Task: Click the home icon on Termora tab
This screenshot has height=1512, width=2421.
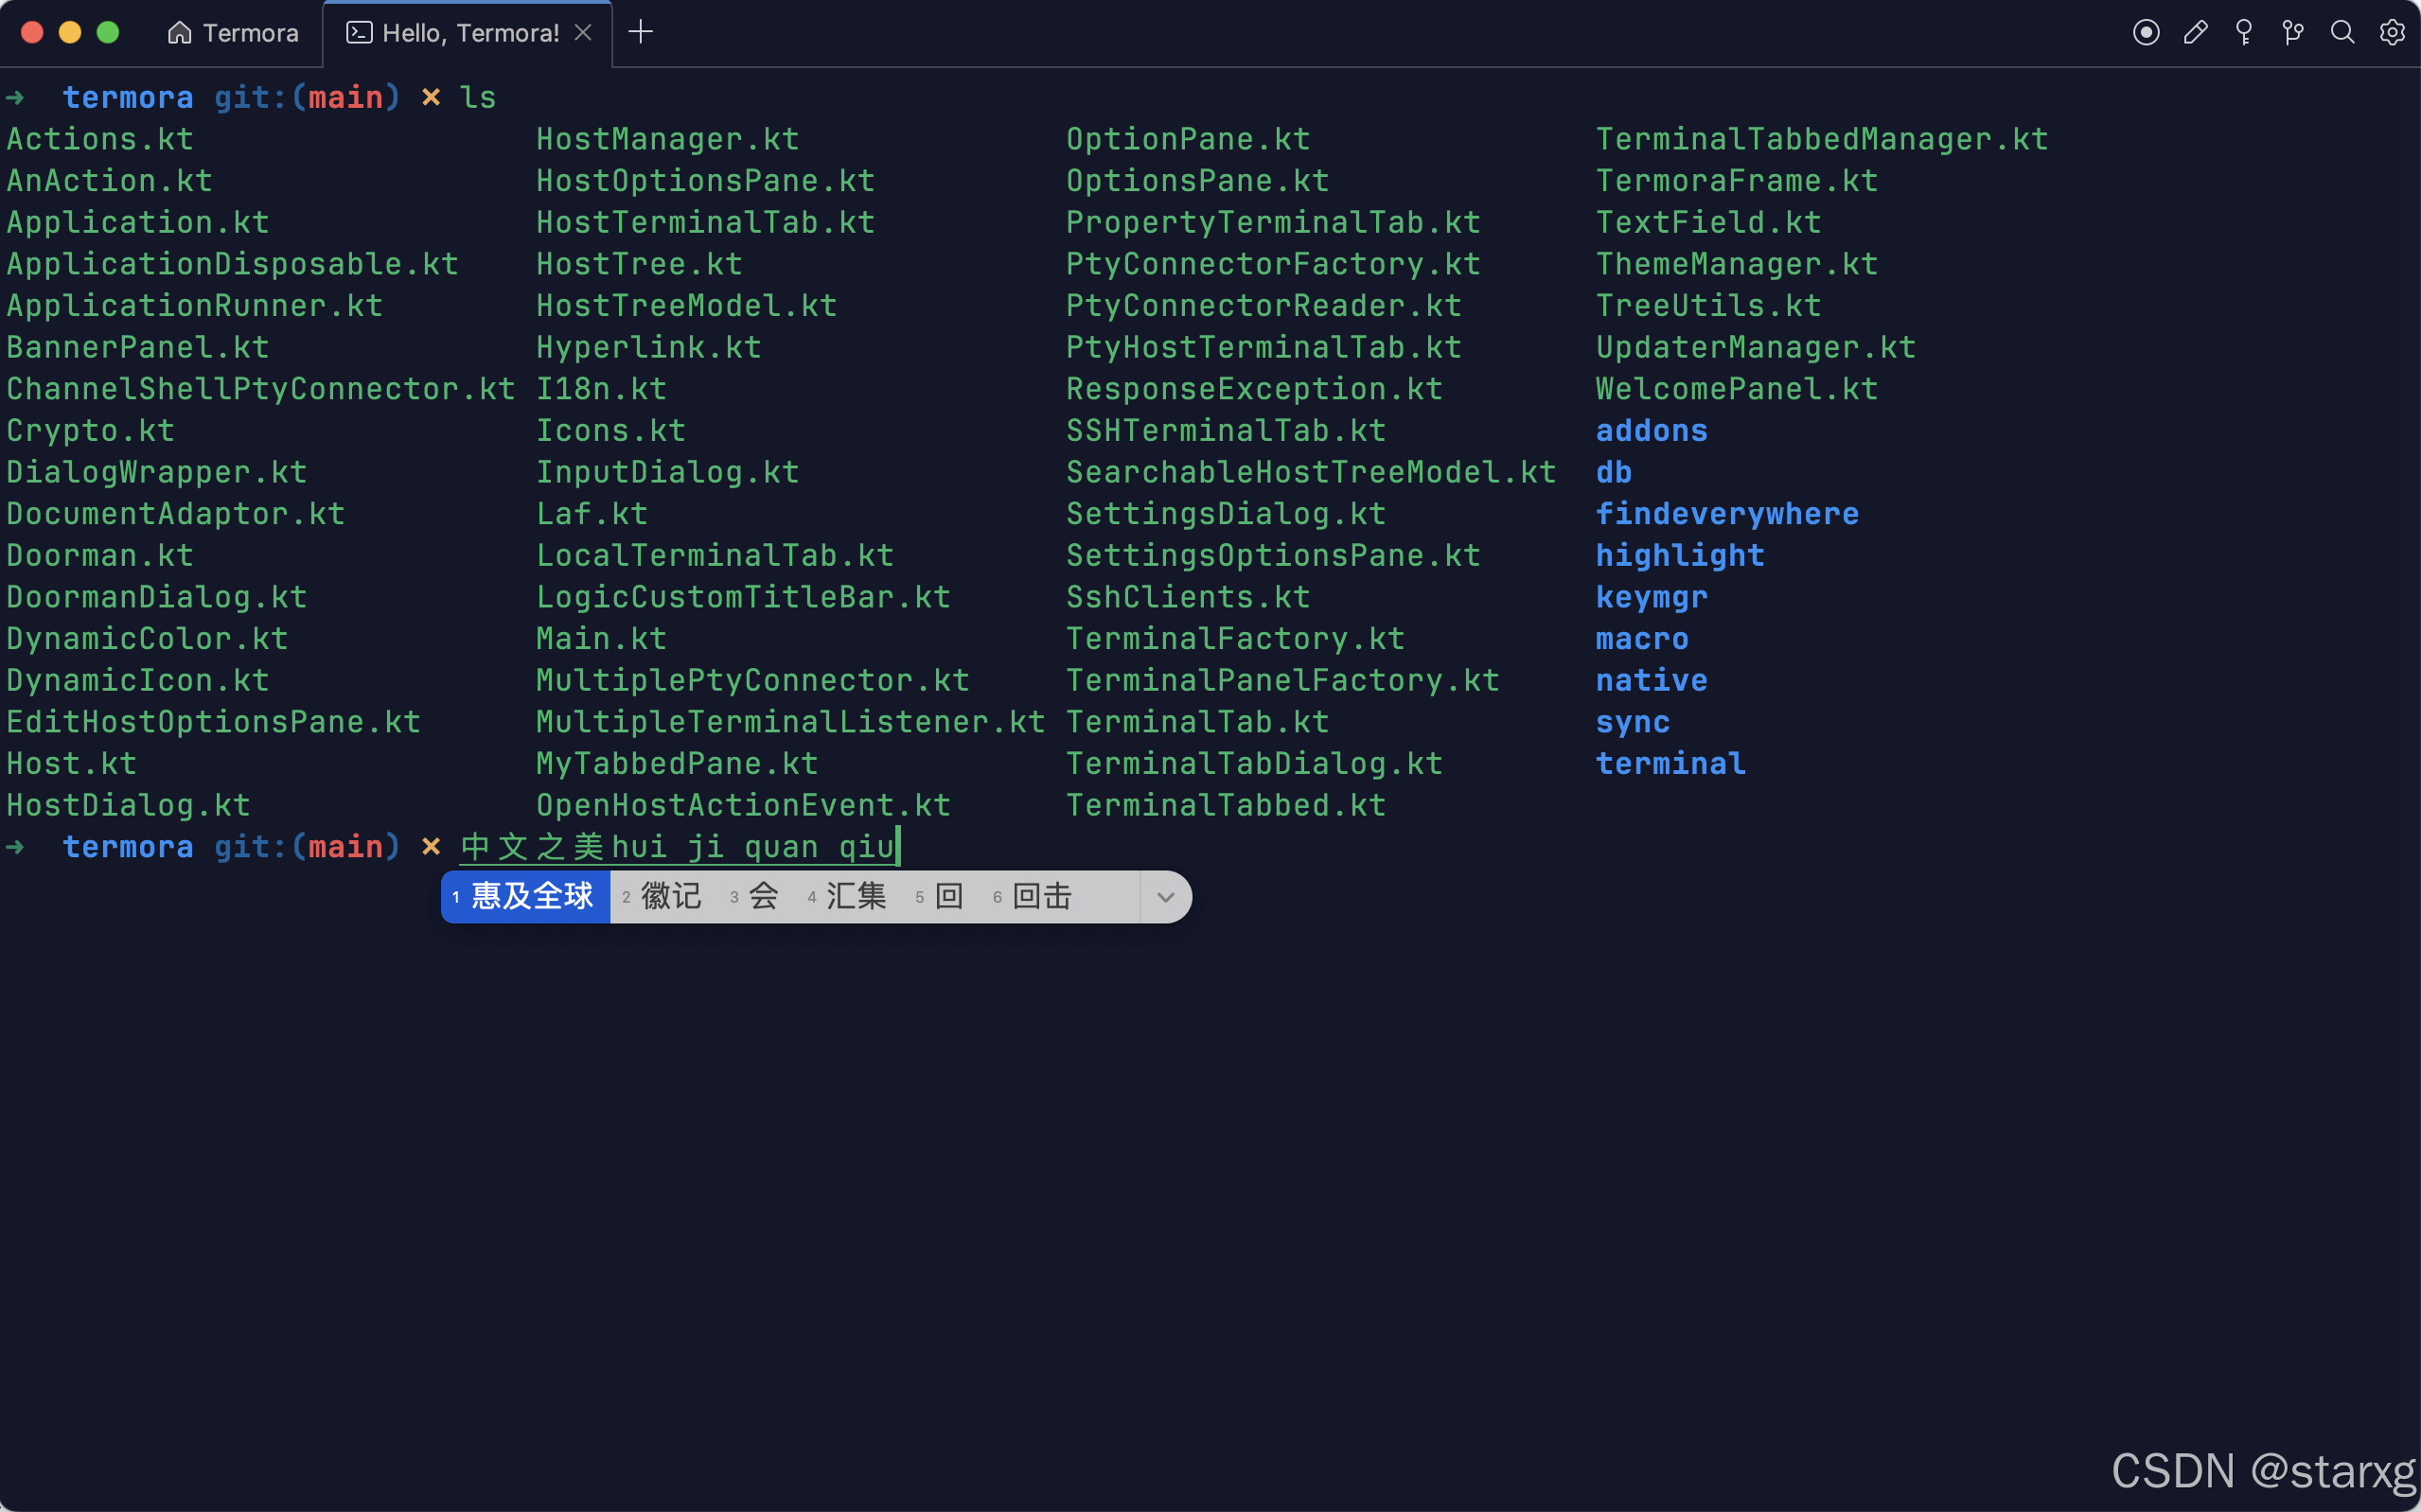Action: tap(179, 33)
